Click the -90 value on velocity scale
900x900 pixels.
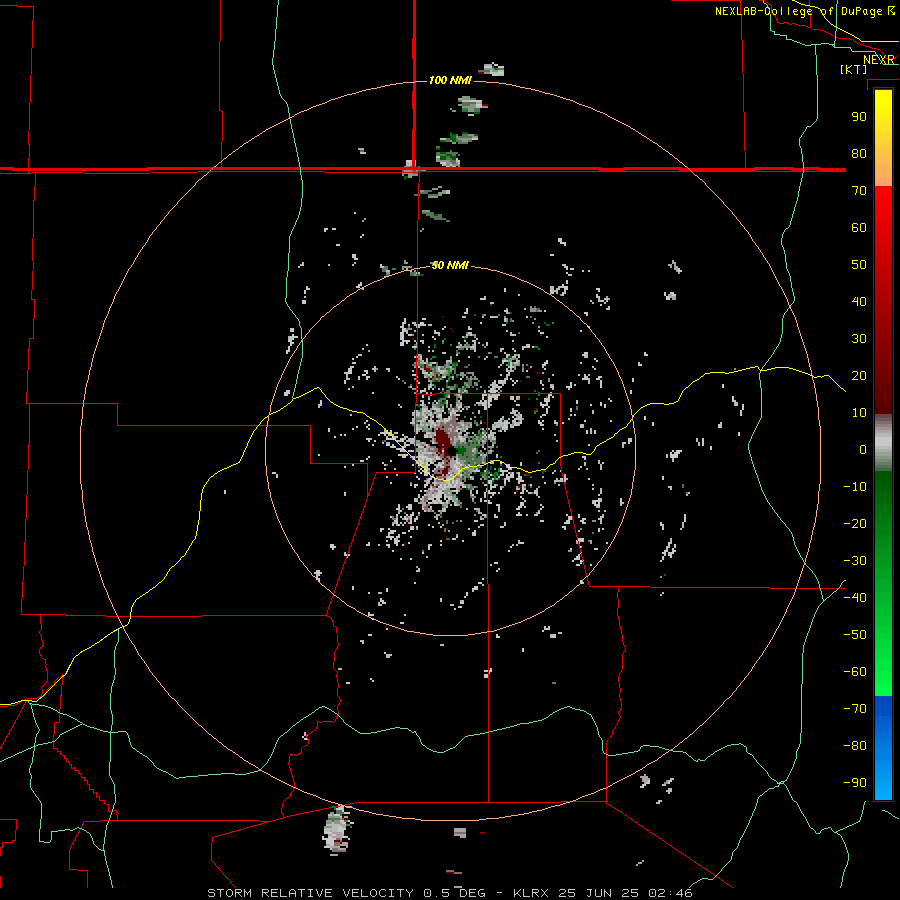[855, 783]
